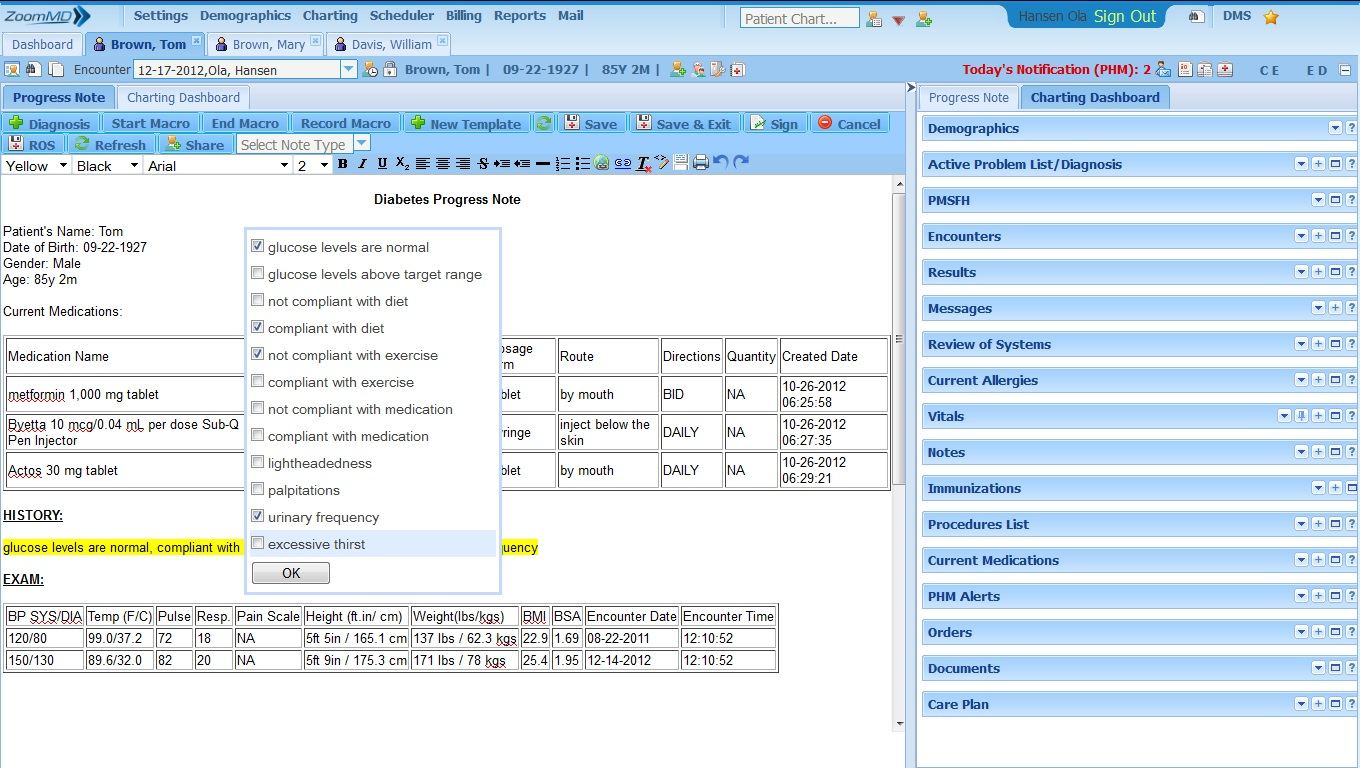Insert a numbered list
Viewport: 1360px width, 768px height.
pos(563,165)
